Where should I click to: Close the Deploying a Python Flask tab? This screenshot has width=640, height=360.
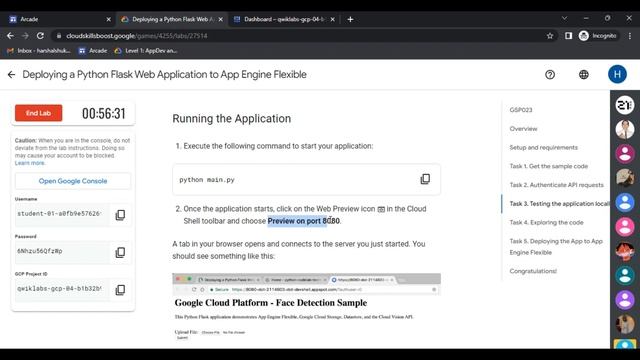coord(220,19)
